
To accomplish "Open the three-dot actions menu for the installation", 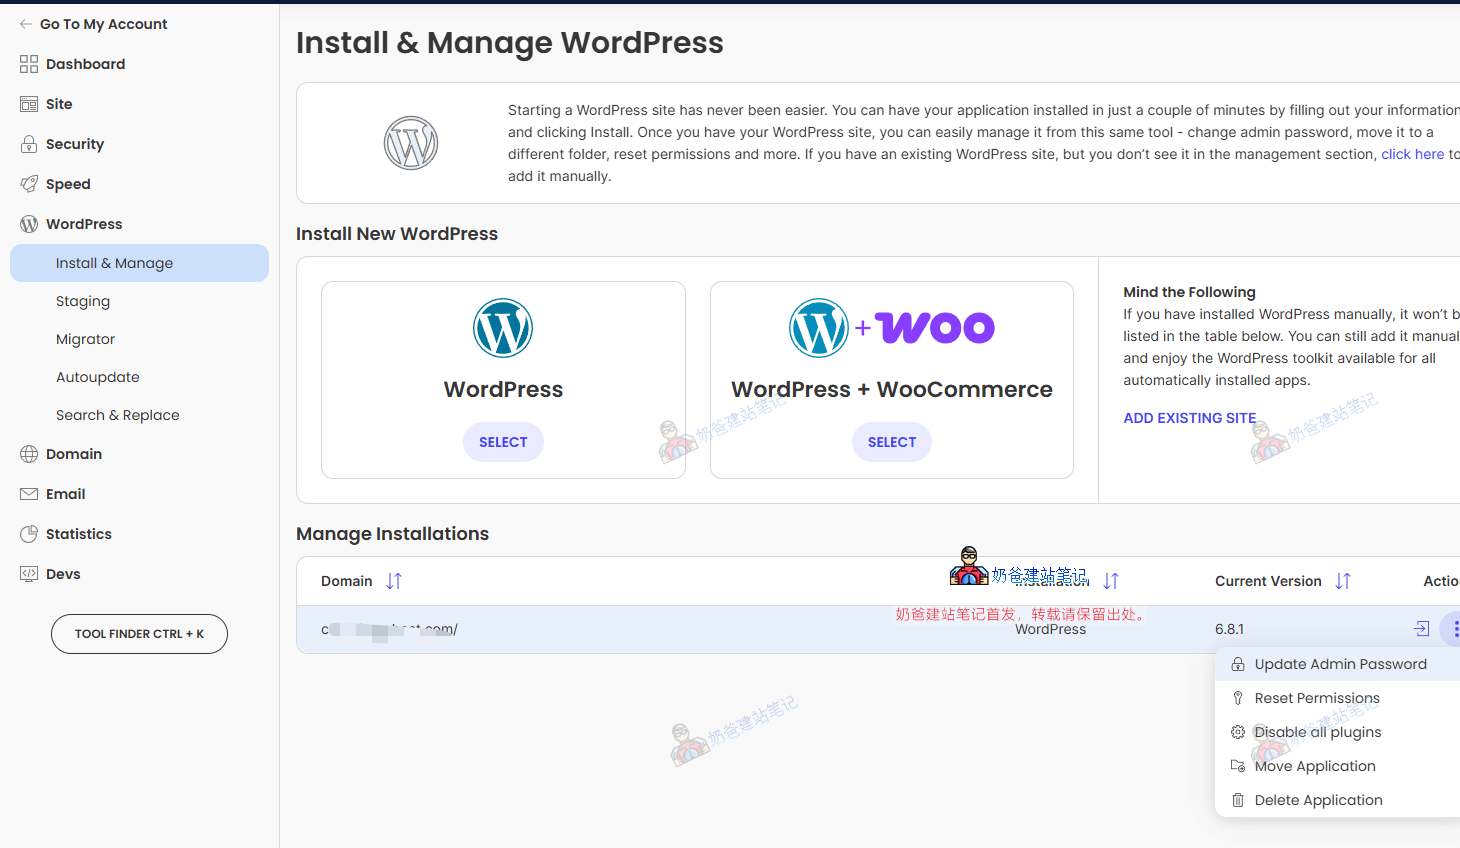I will point(1456,628).
